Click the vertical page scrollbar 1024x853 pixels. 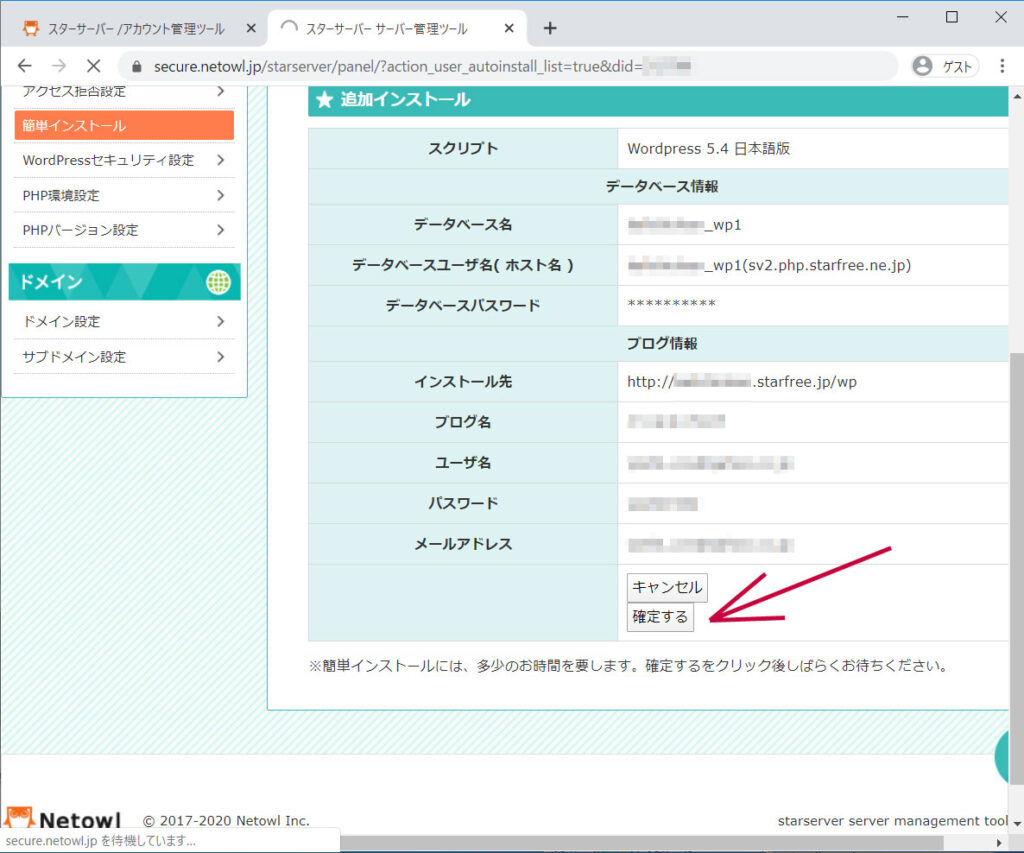pyautogui.click(x=1017, y=568)
